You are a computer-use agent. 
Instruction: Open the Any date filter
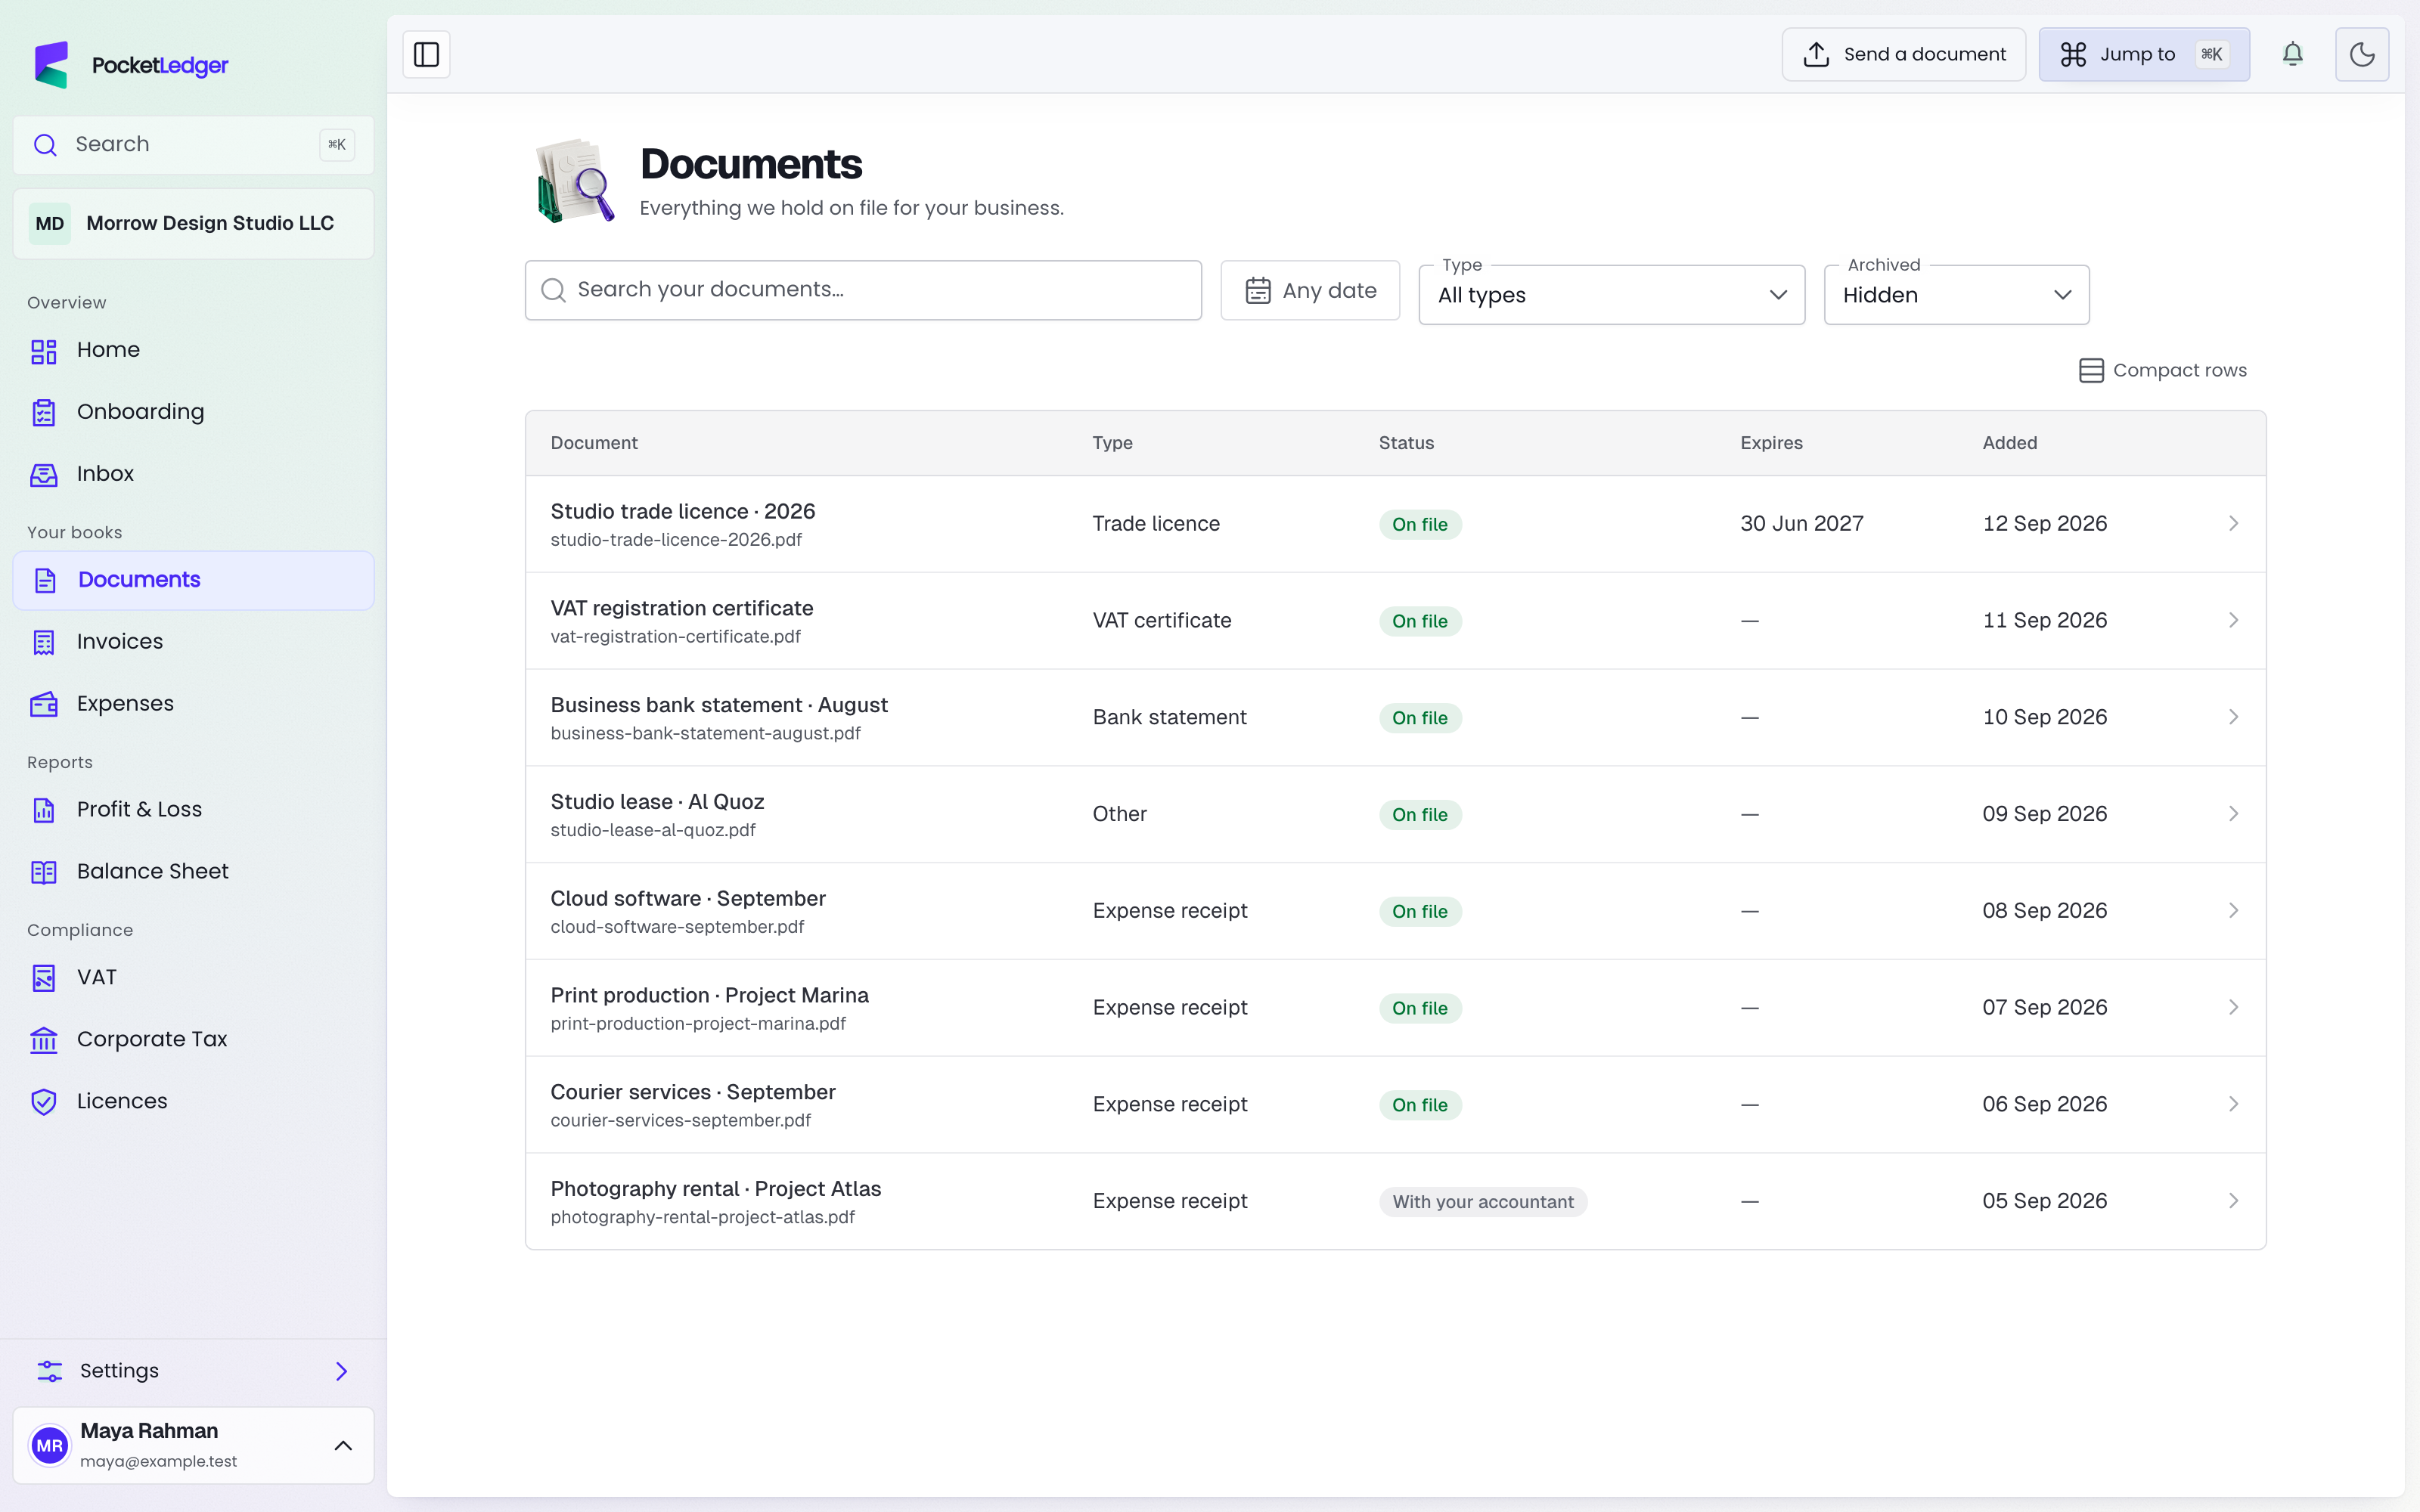1310,290
